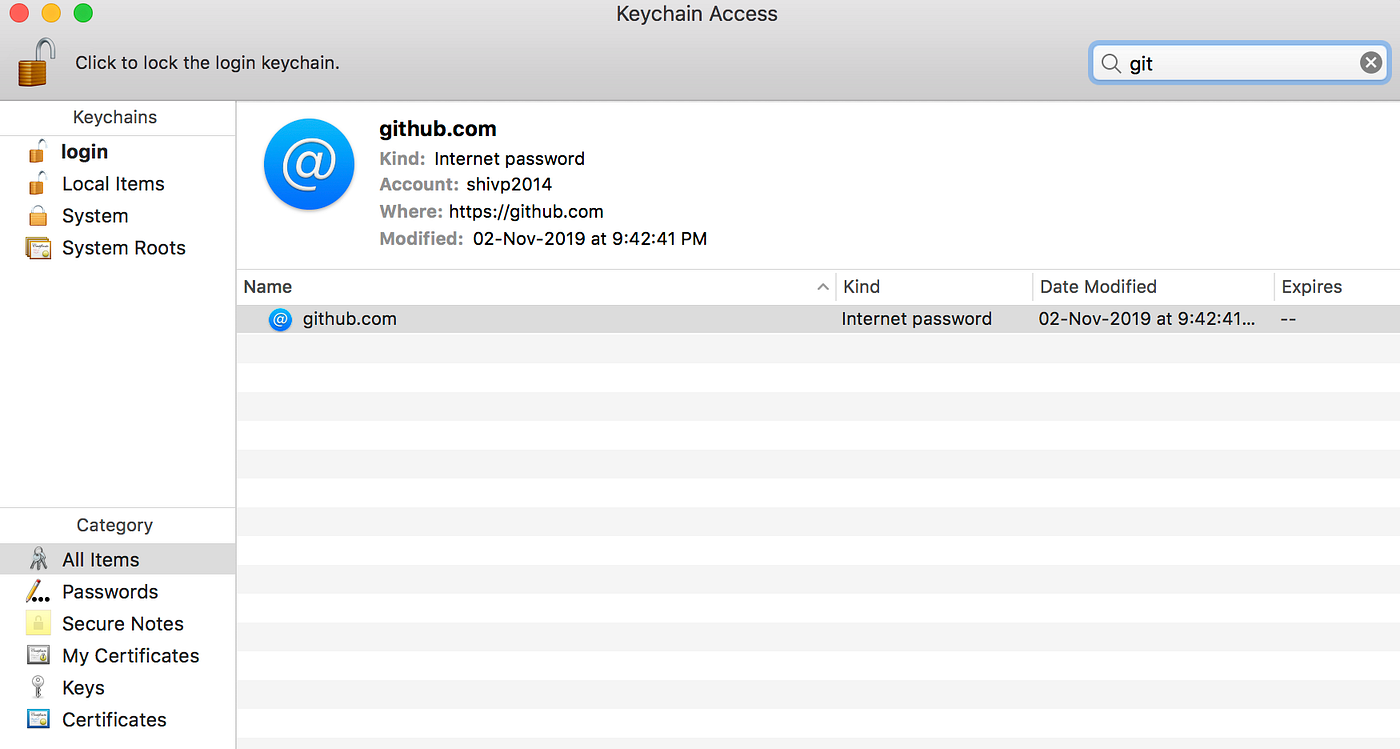Open the https://github.com link in Where field
The image size is (1400, 749).
click(526, 211)
